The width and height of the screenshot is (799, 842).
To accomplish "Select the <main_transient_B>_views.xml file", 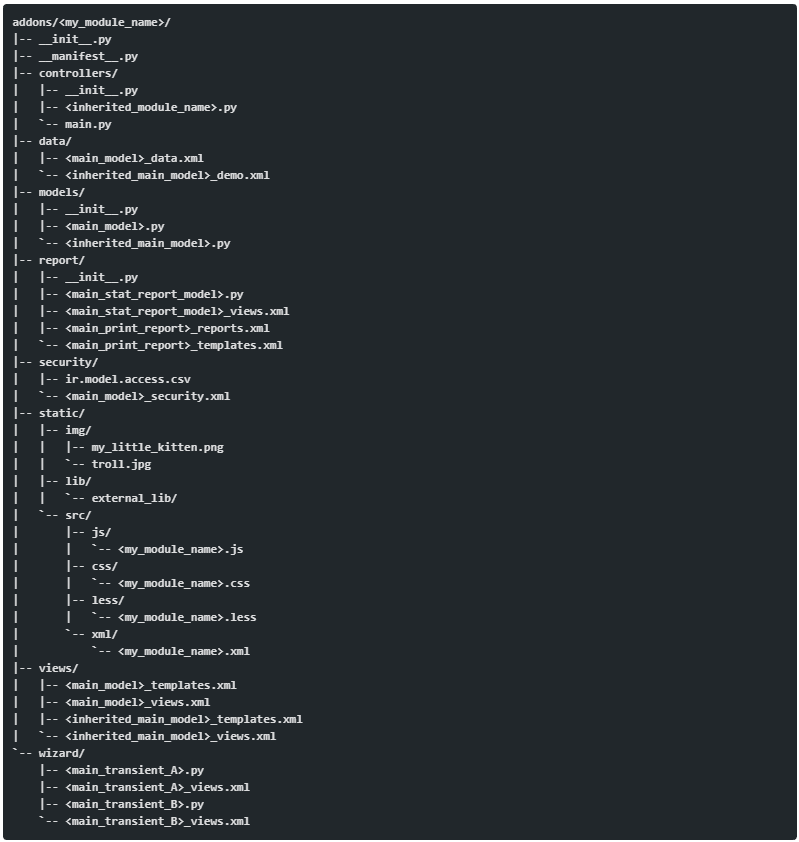I will pos(157,820).
